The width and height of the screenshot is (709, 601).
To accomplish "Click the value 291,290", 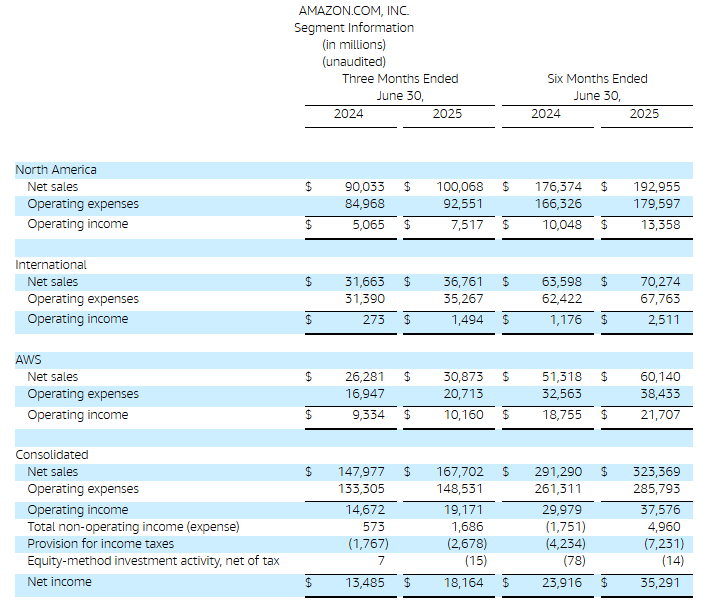I will (x=558, y=472).
